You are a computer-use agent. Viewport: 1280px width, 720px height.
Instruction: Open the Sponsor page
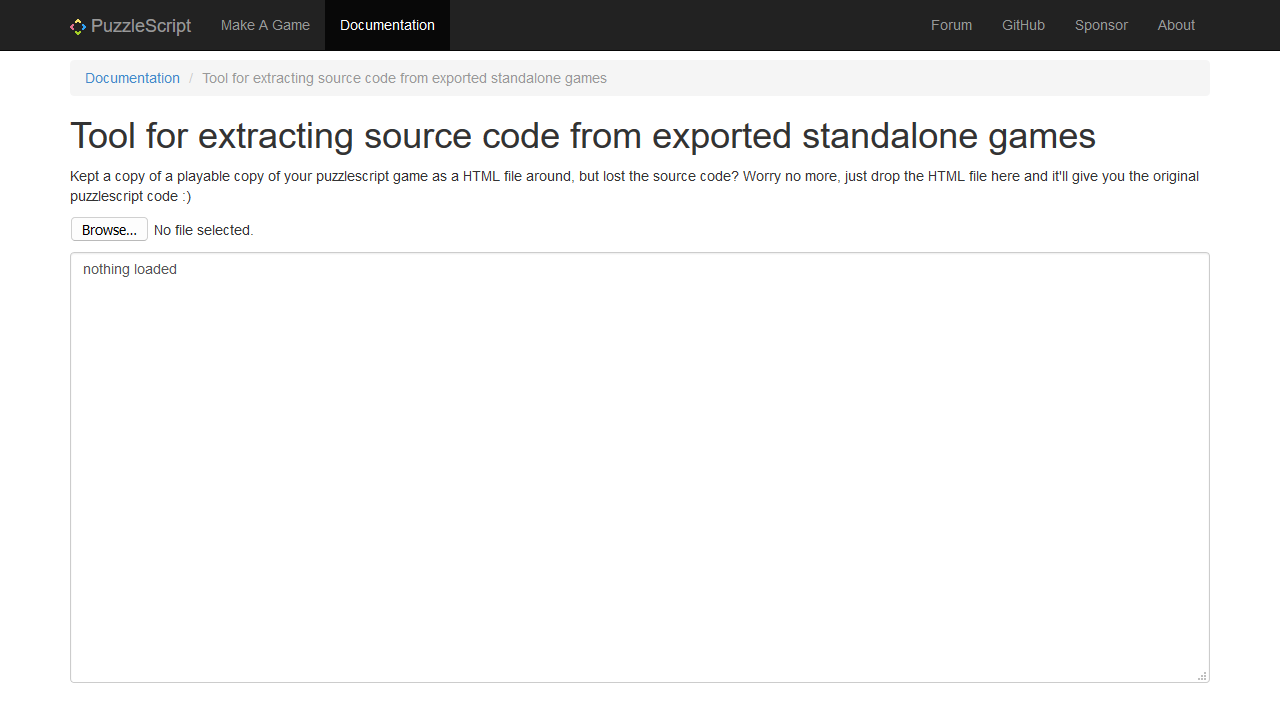pyautogui.click(x=1101, y=25)
